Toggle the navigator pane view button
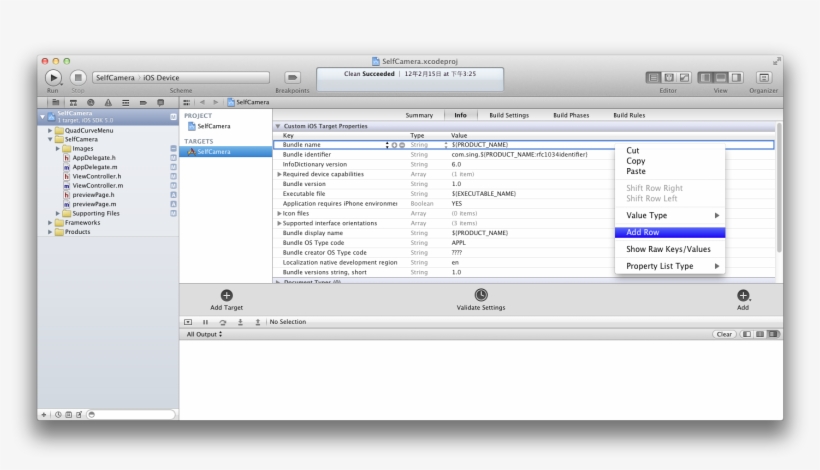Viewport: 820px width, 470px height. pyautogui.click(x=705, y=77)
